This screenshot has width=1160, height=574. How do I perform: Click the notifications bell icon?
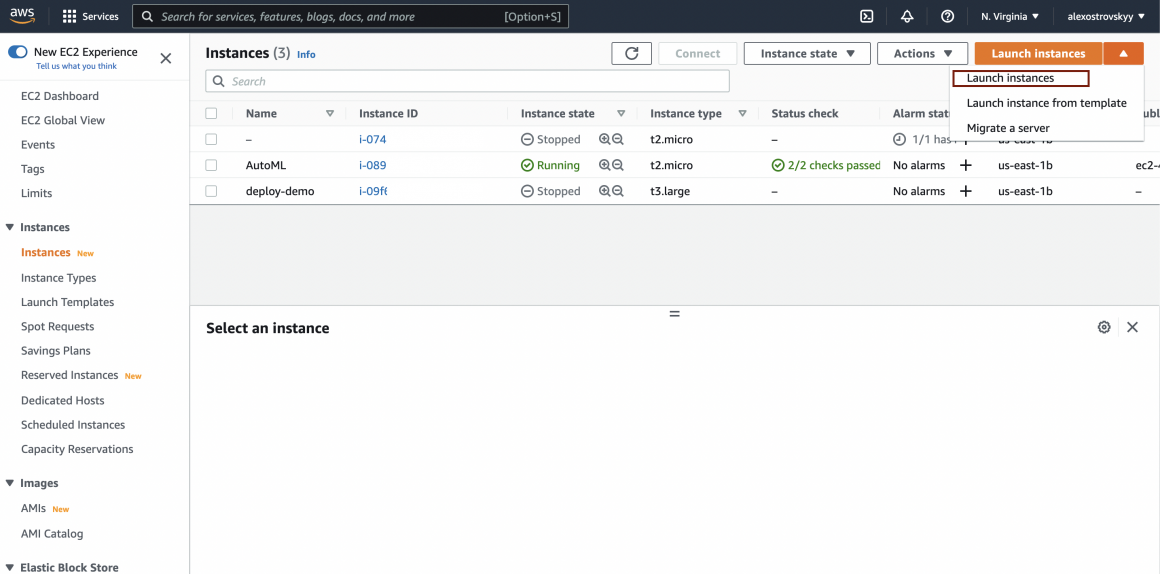907,16
